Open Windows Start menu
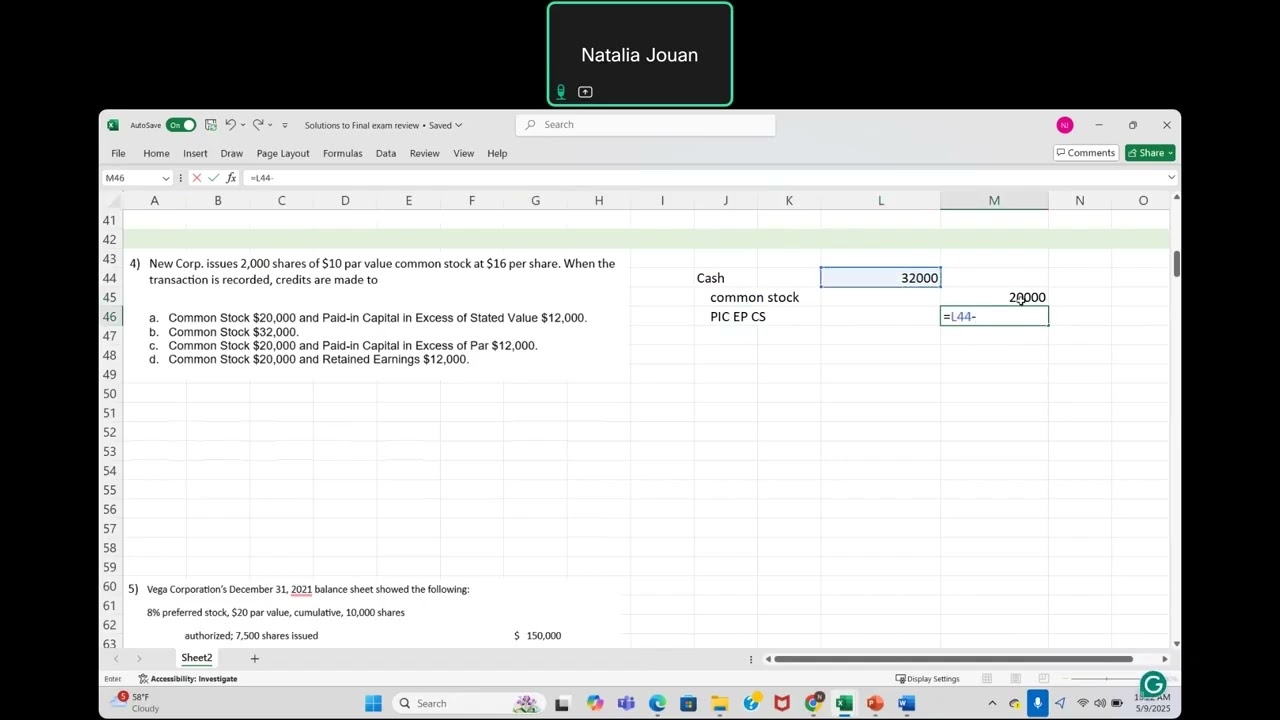The image size is (1280, 720). point(373,703)
